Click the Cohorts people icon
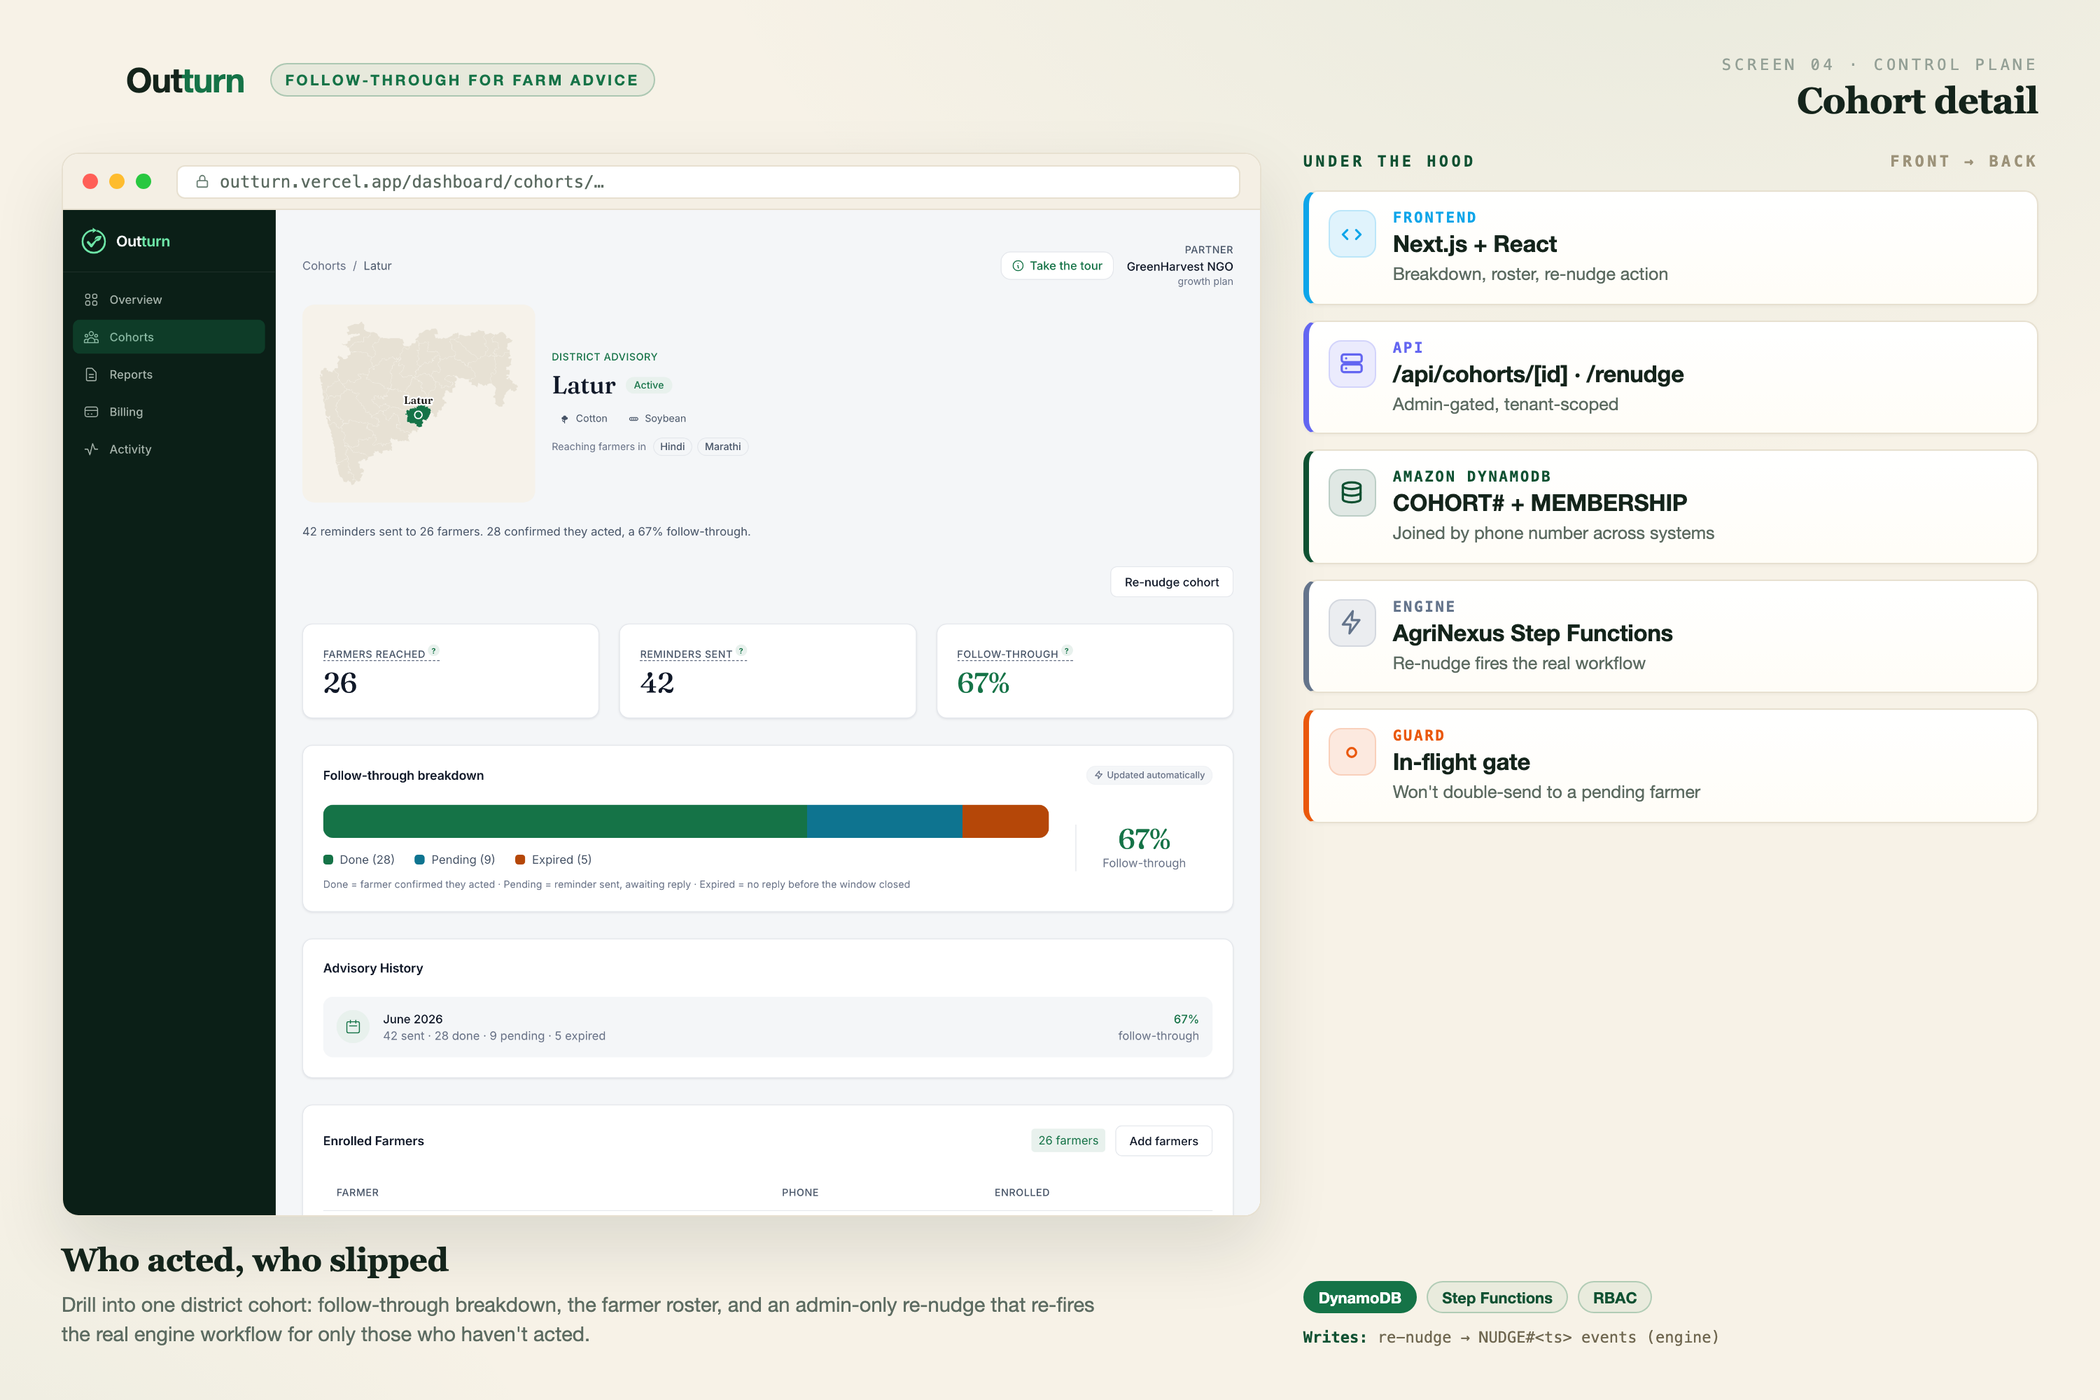The height and width of the screenshot is (1400, 2100). tap(91, 337)
